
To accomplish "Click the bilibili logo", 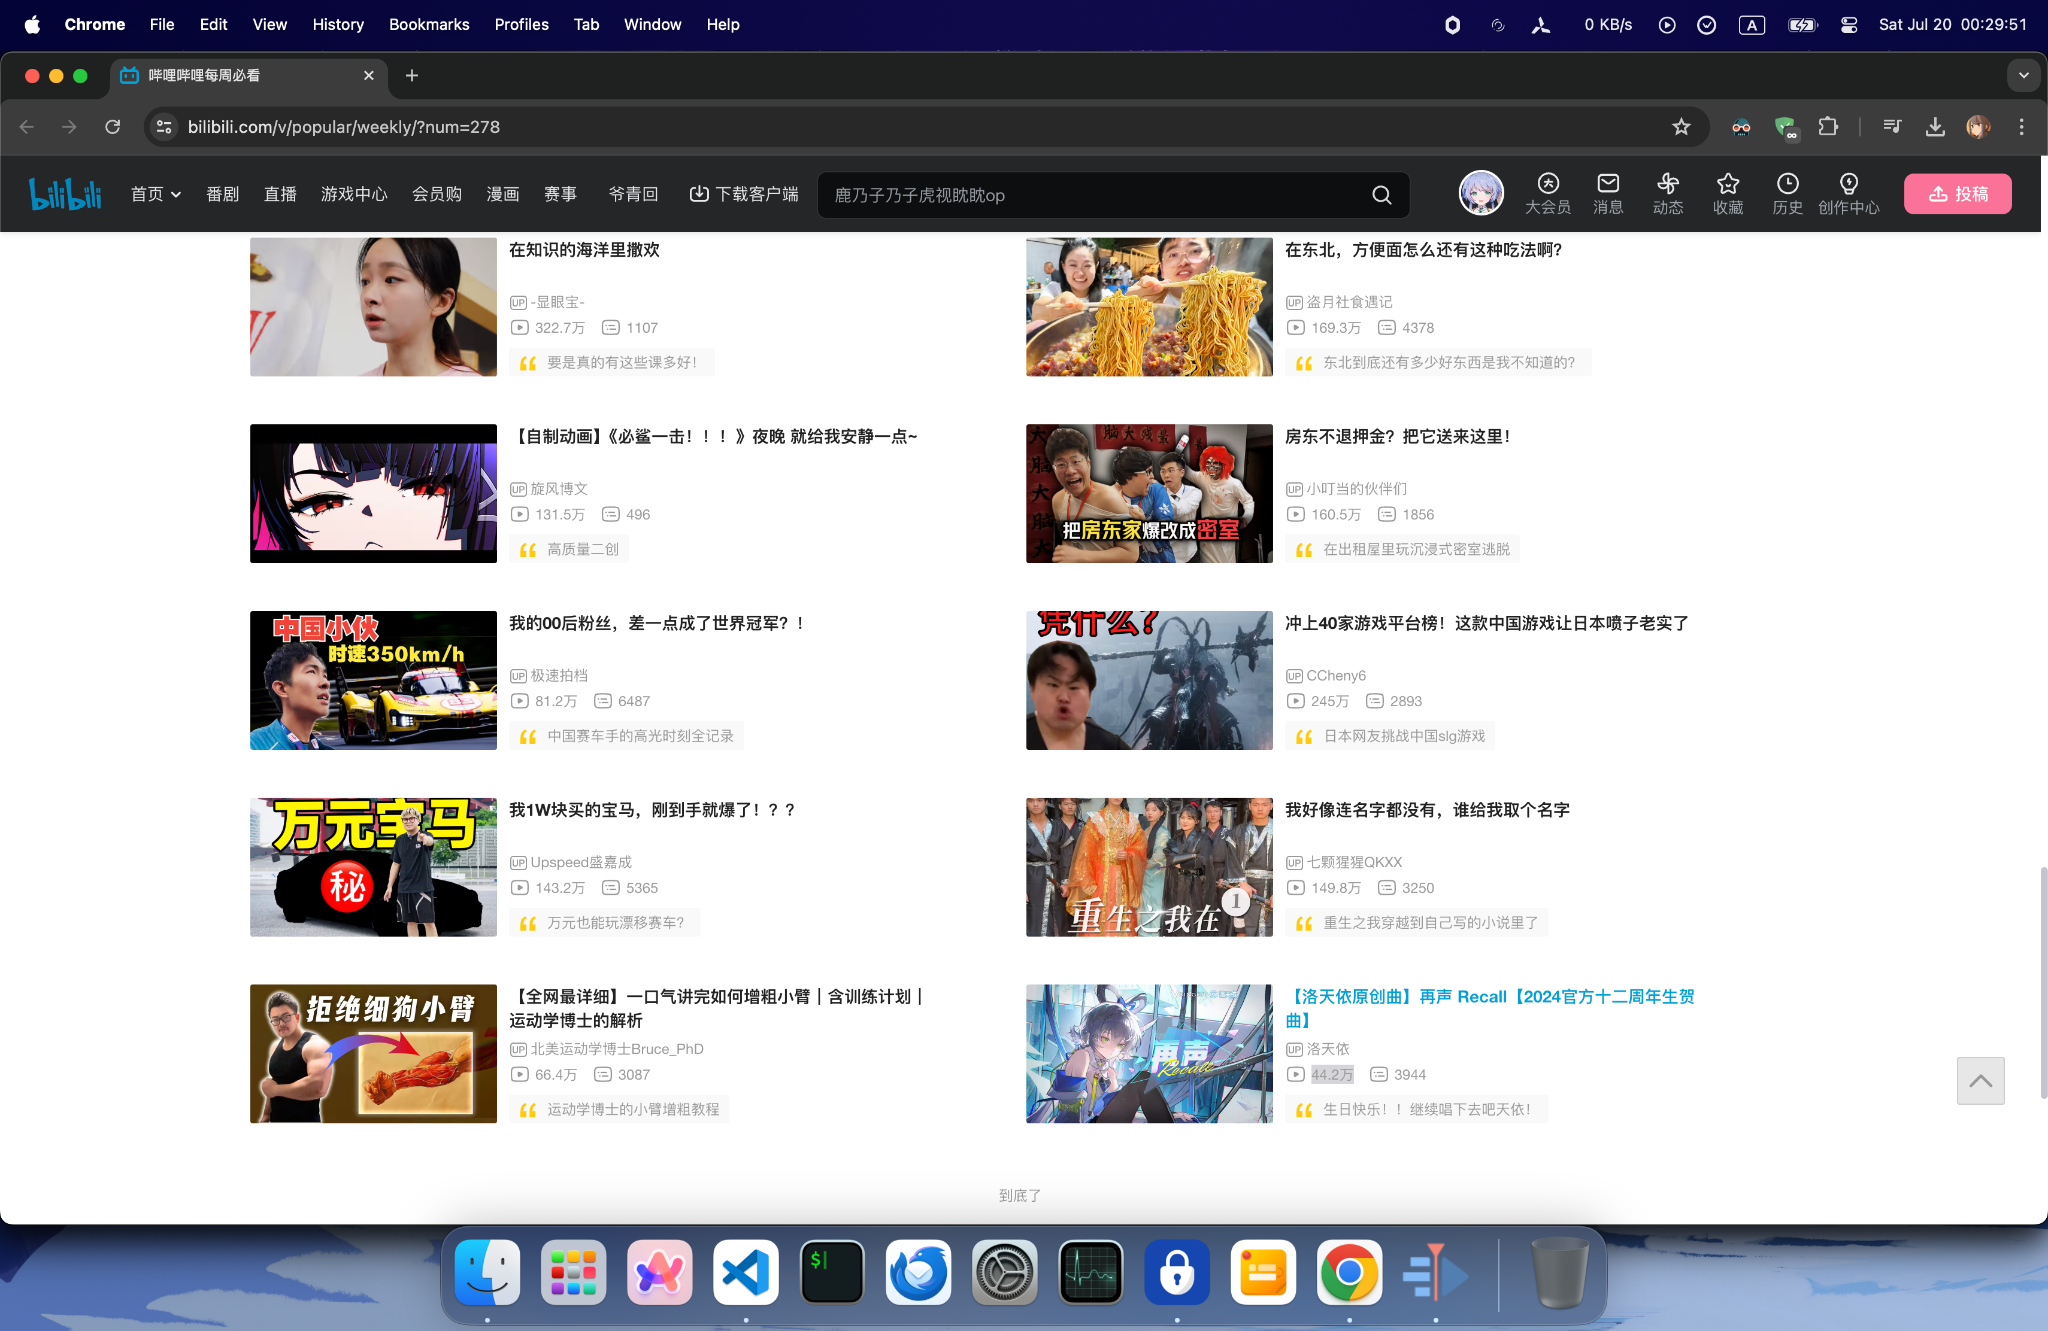I will 65,193.
